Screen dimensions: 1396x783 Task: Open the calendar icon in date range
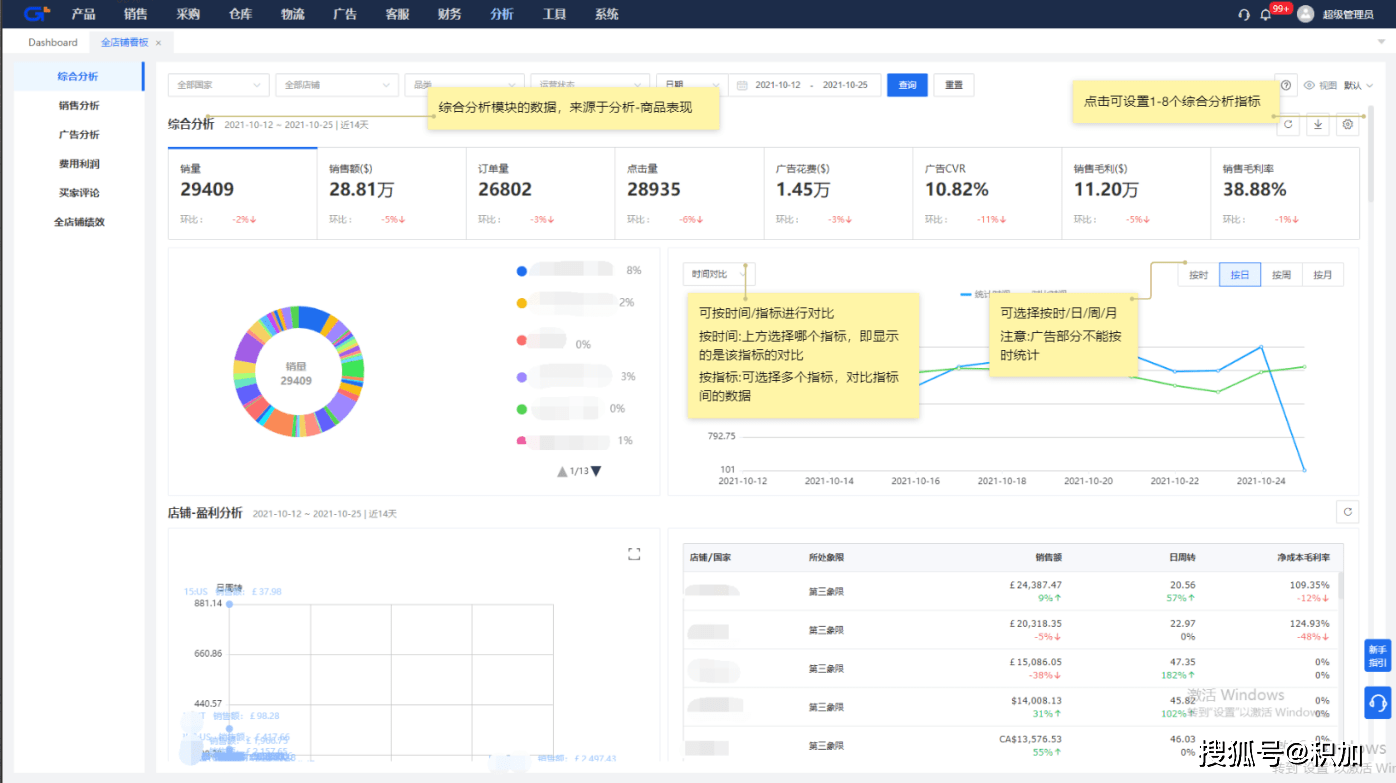742,85
